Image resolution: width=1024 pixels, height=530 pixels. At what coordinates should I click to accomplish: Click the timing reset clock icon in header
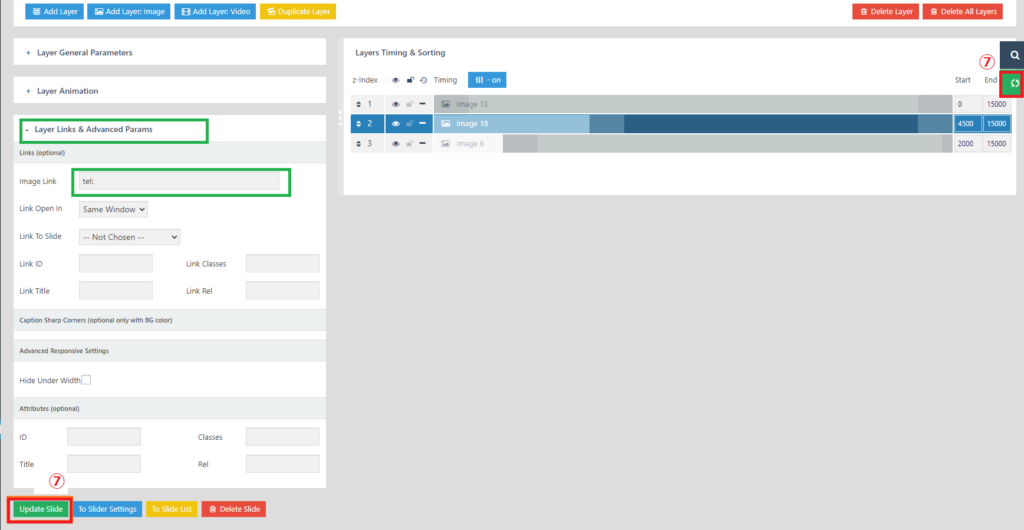pyautogui.click(x=423, y=80)
